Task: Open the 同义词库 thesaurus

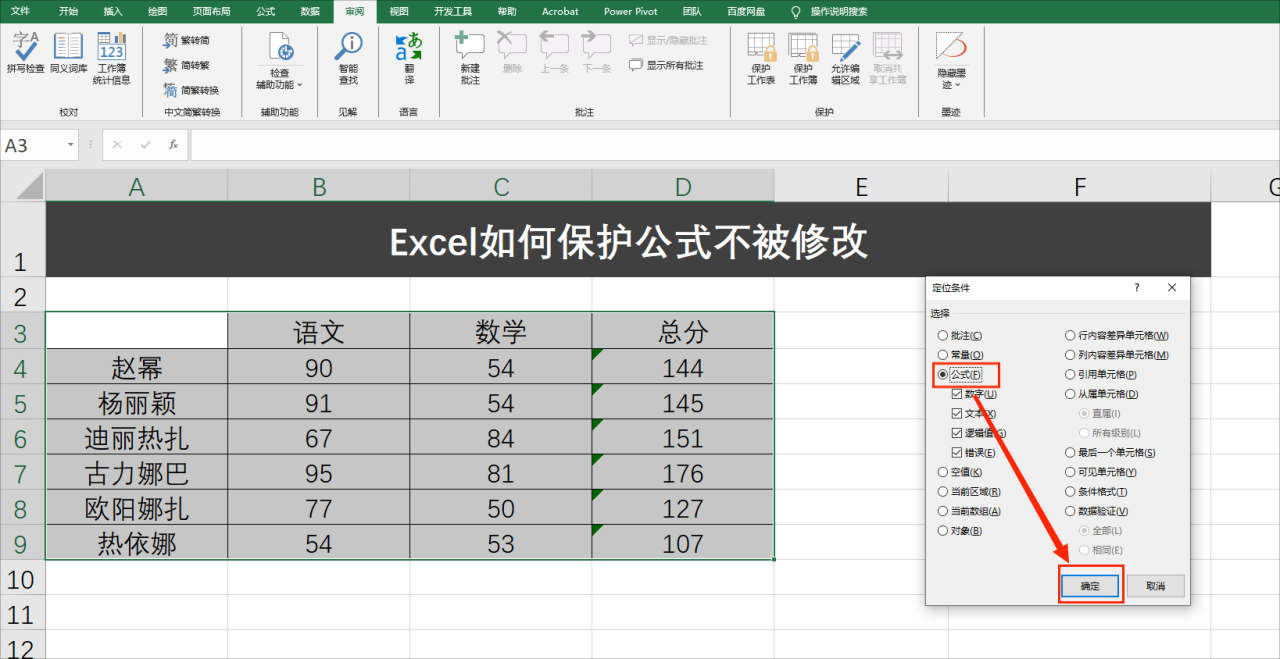Action: 68,54
